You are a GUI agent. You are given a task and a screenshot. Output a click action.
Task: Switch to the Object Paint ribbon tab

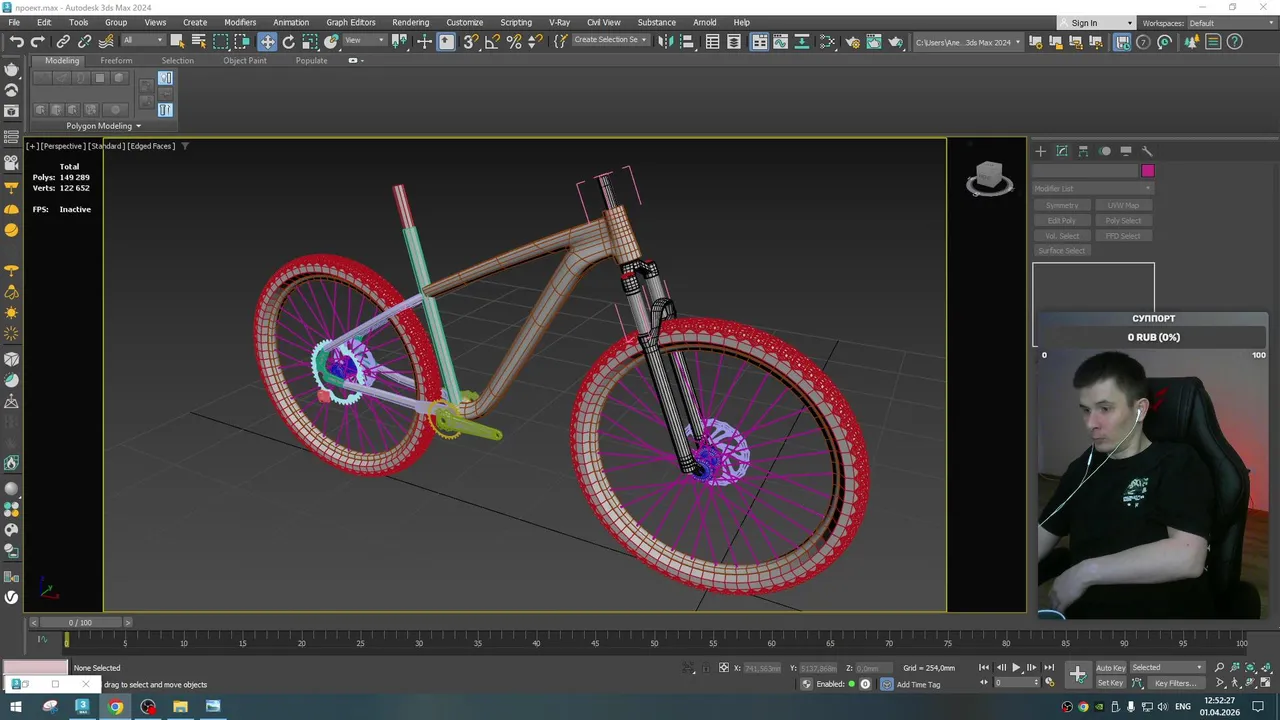[245, 61]
